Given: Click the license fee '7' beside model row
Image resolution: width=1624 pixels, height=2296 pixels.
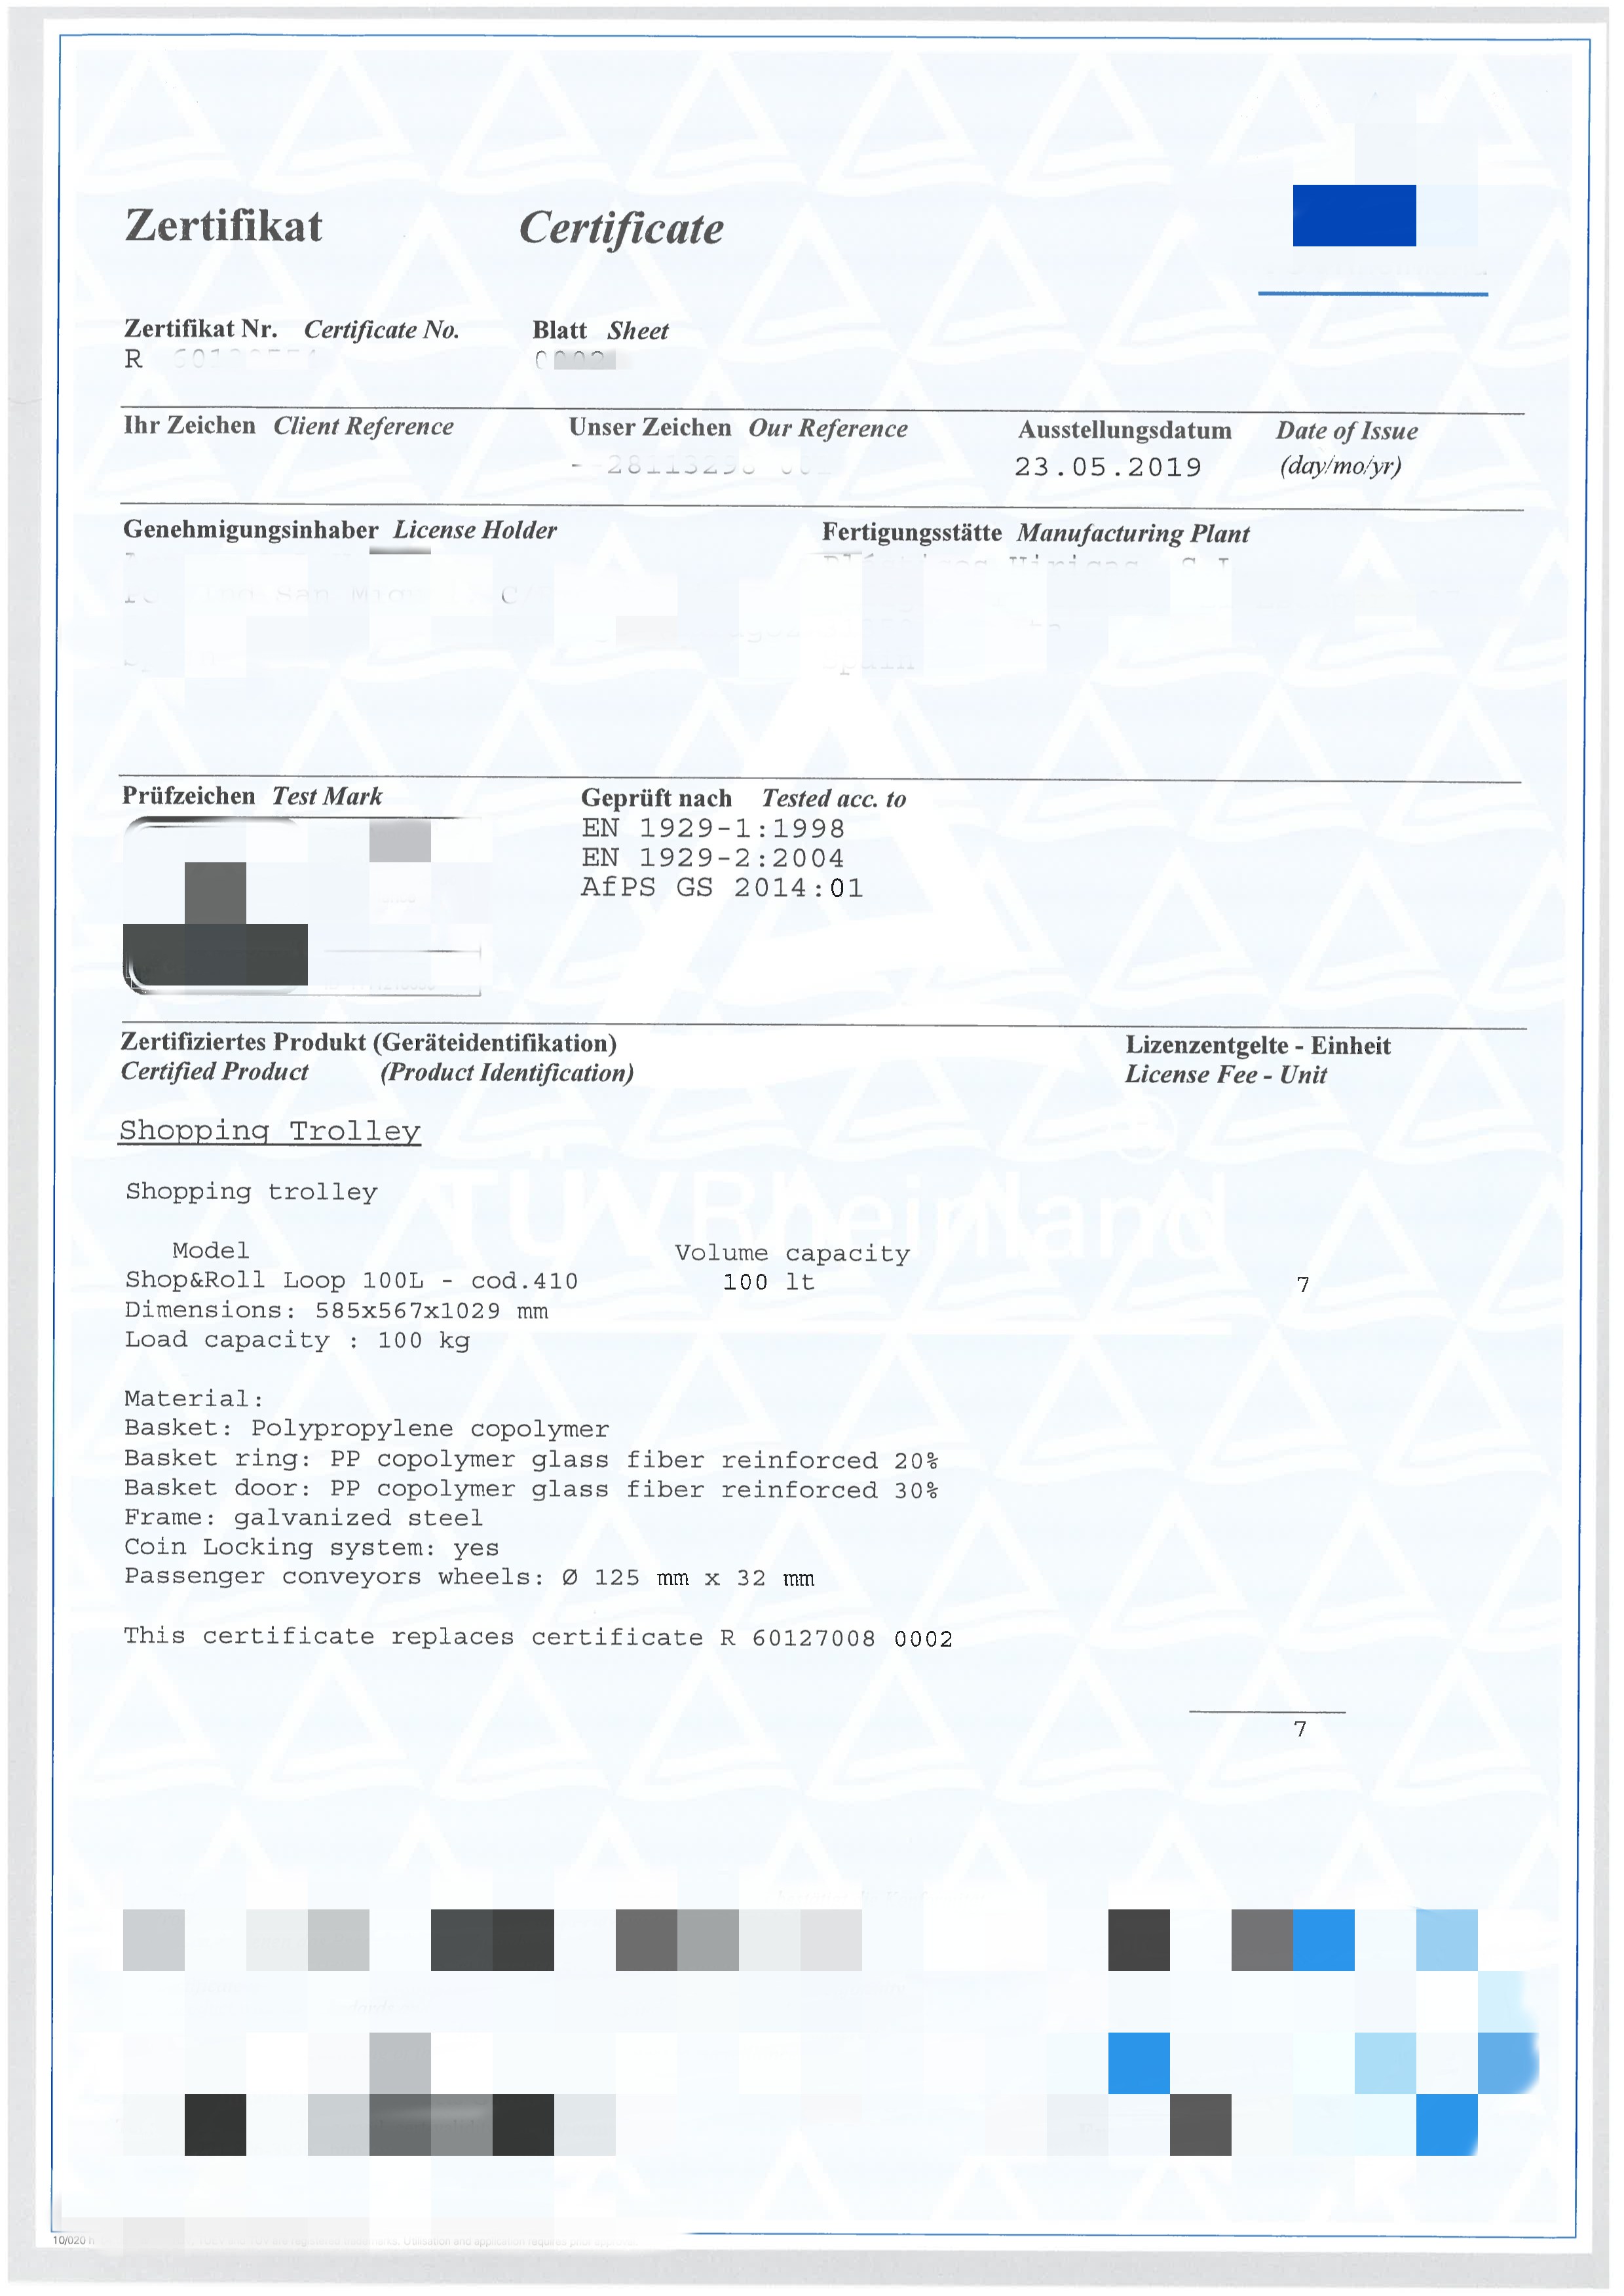Looking at the screenshot, I should click(x=1302, y=1285).
